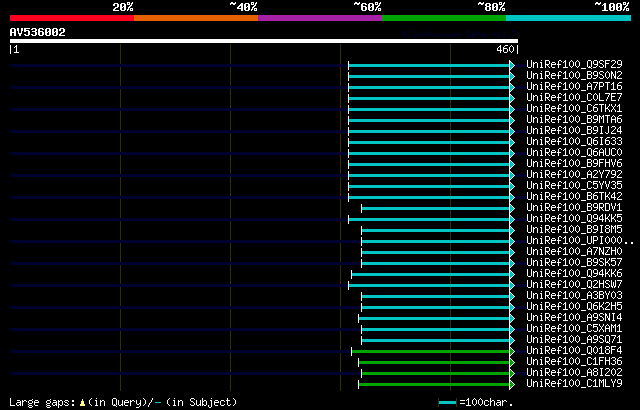Click the green ~80% identity legend segment
This screenshot has width=640, height=410.
point(444,18)
